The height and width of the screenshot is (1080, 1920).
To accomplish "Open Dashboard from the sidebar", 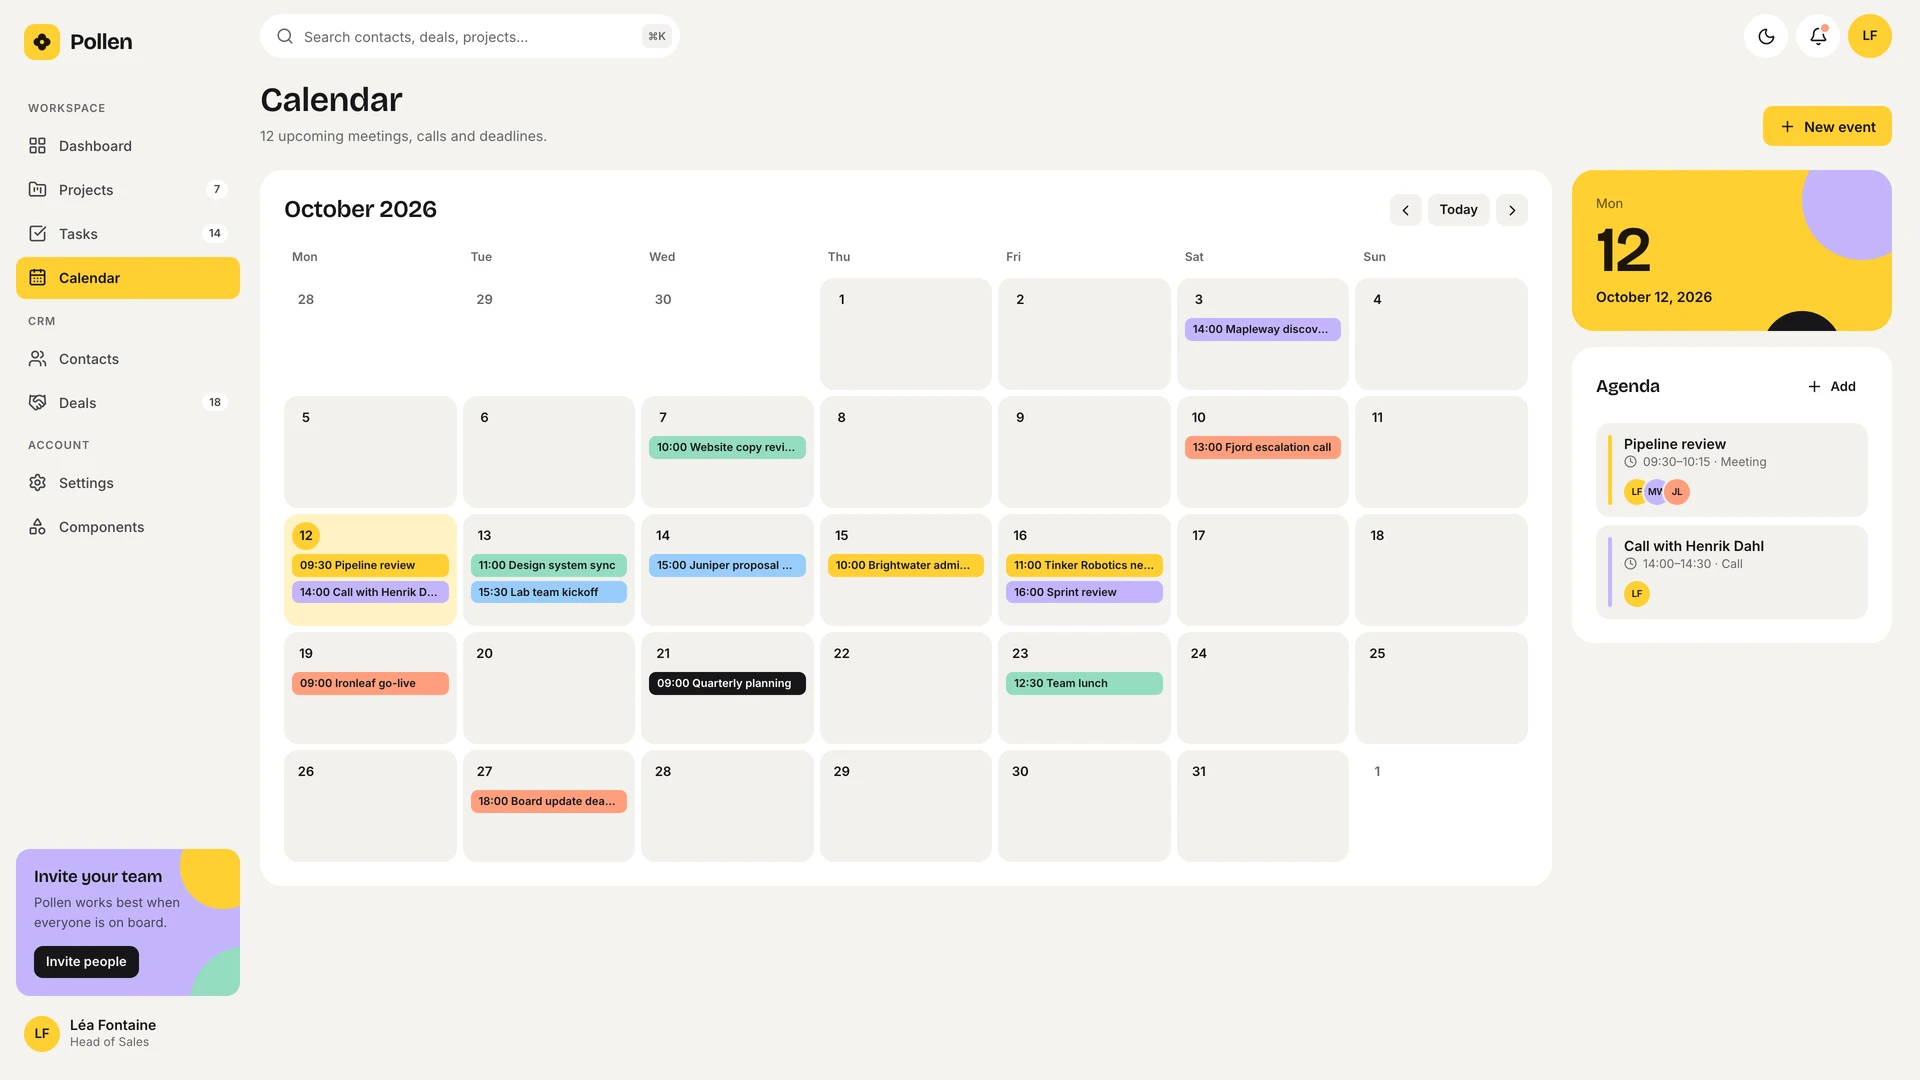I will [x=128, y=146].
